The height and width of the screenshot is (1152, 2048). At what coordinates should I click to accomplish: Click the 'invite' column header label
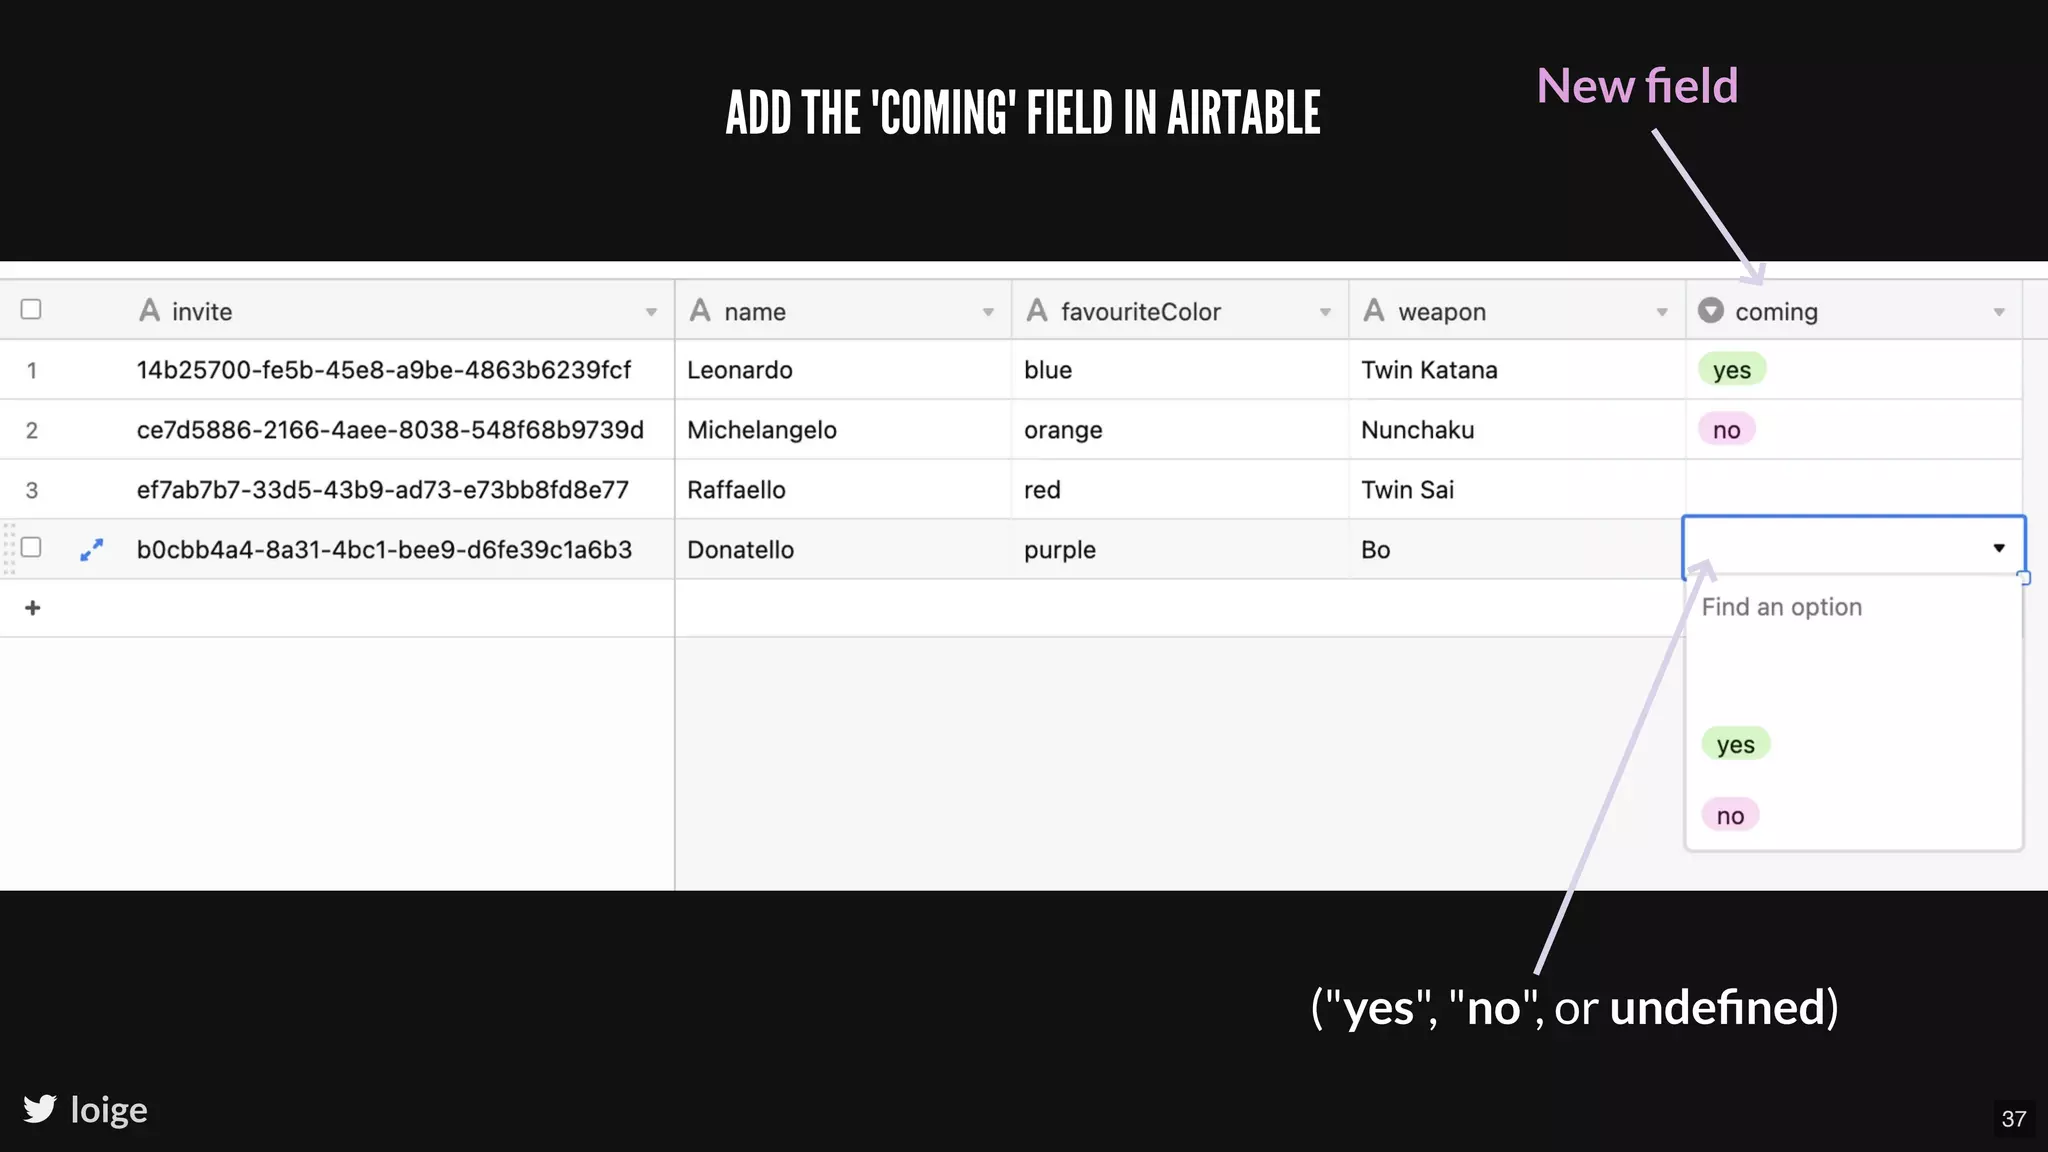(x=202, y=312)
